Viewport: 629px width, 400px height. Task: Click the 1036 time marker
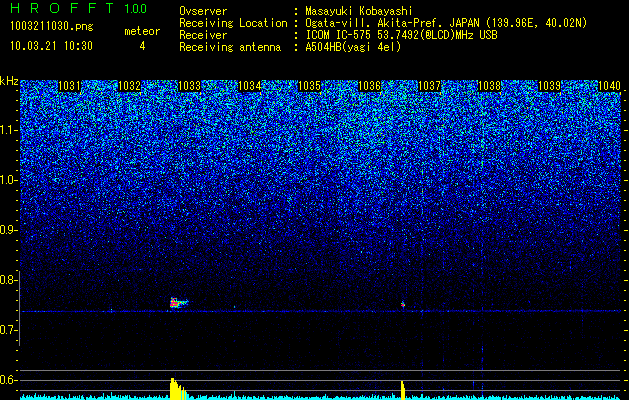tap(369, 86)
